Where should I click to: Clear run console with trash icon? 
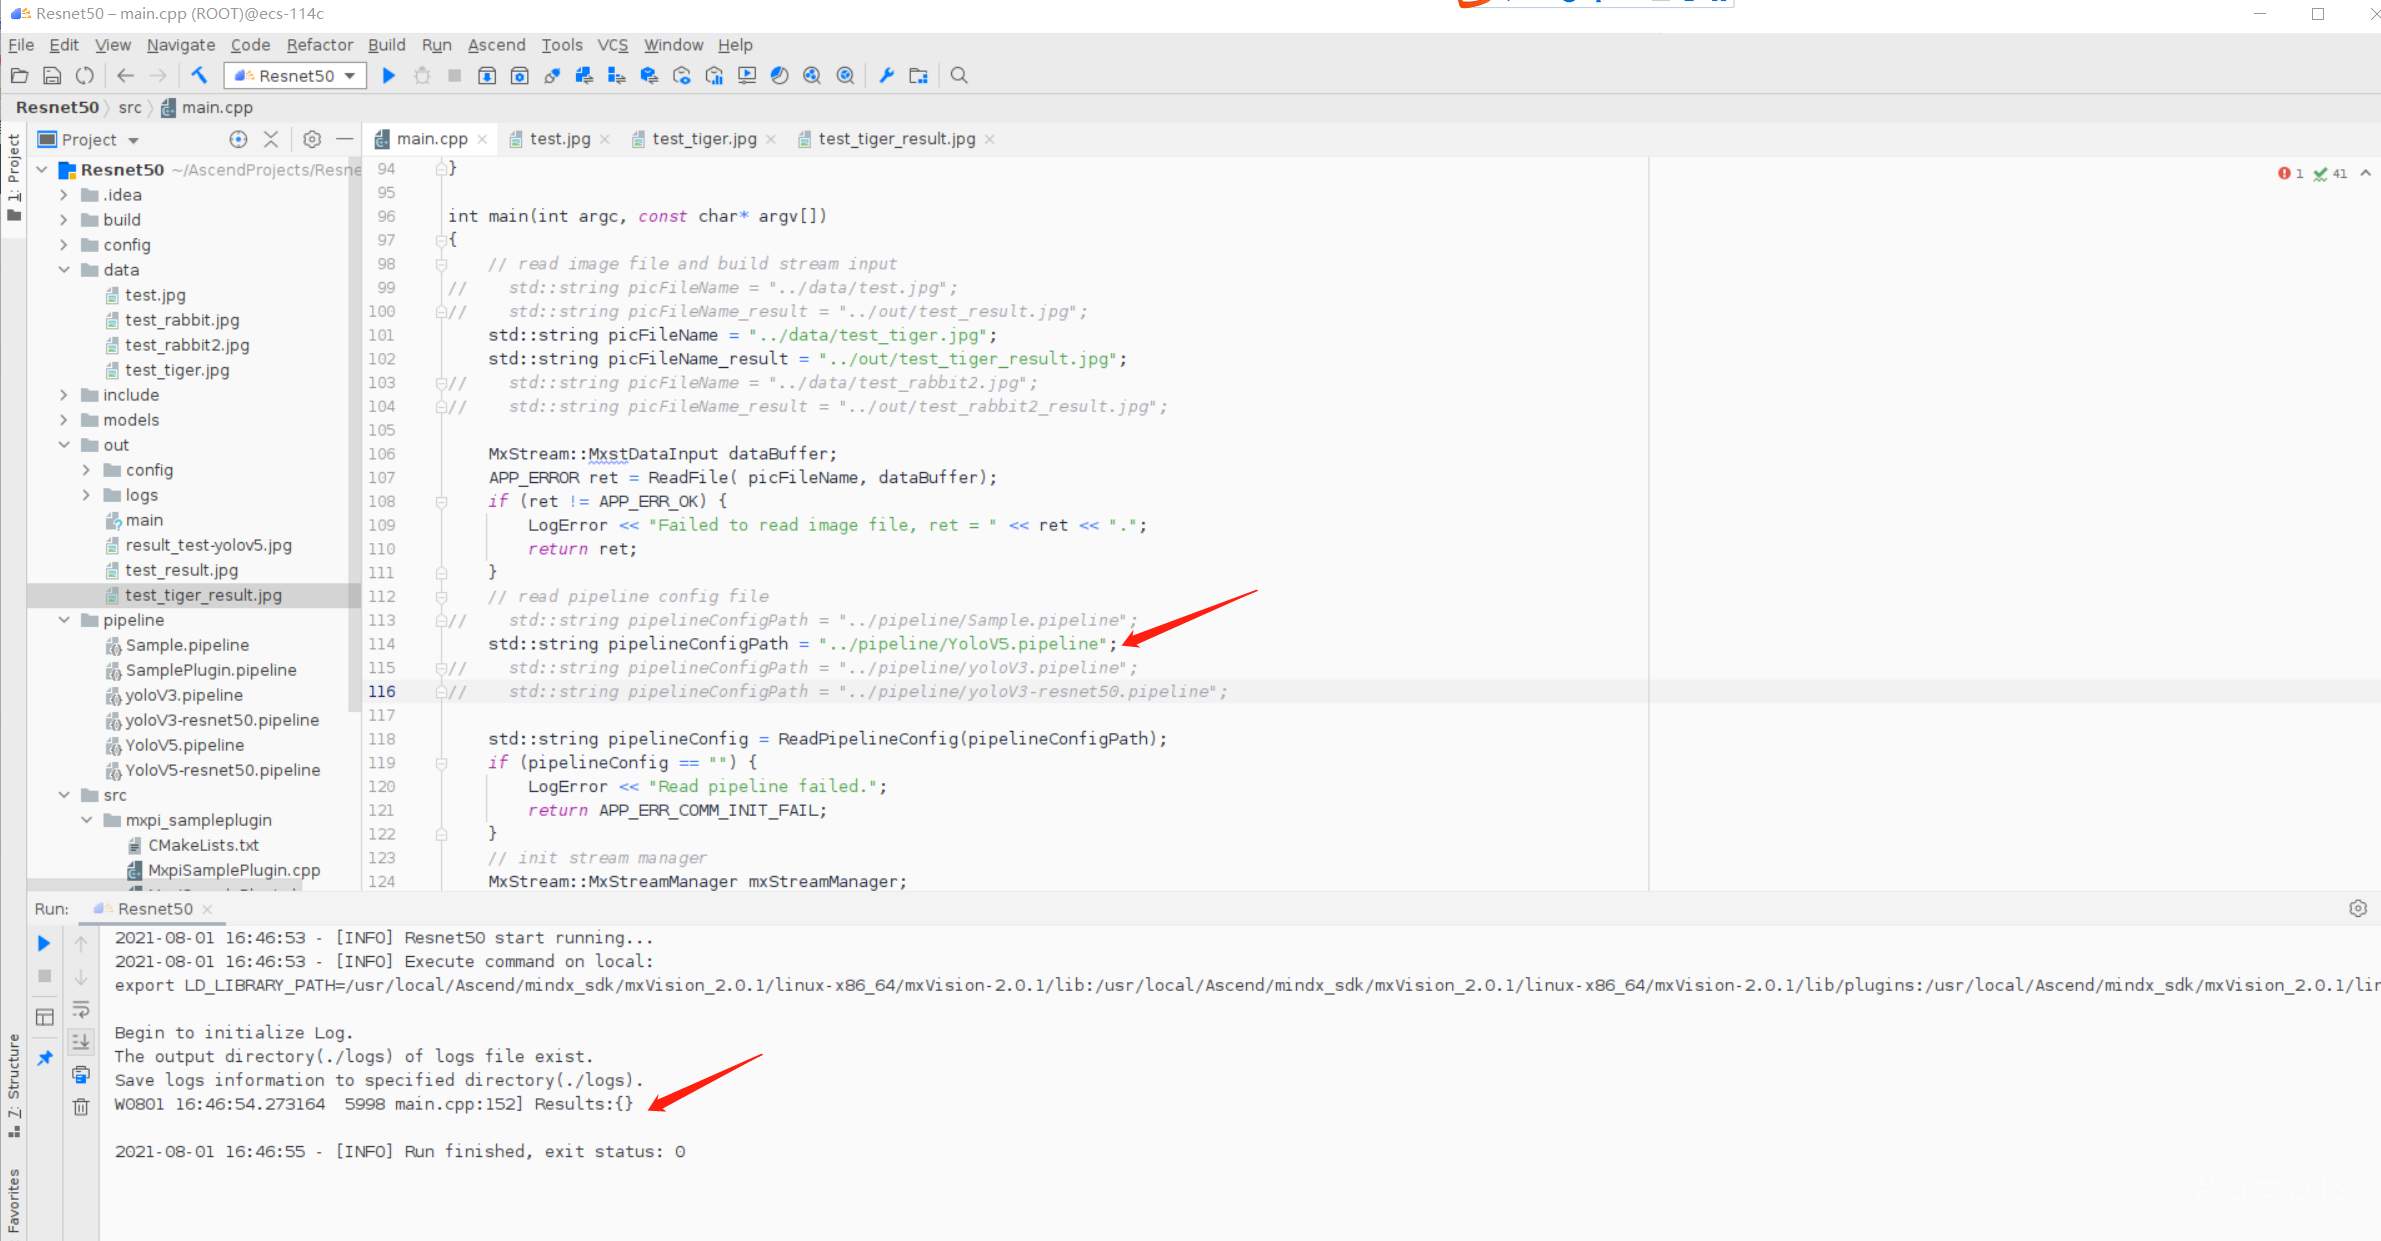(81, 1107)
